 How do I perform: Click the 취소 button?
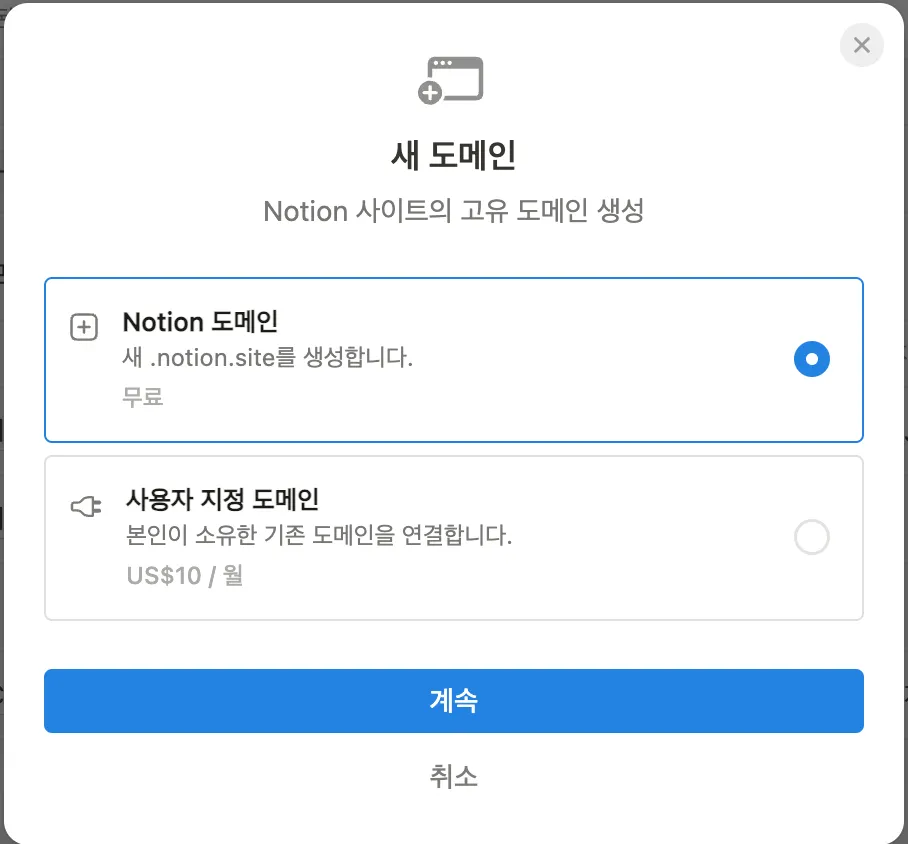tap(453, 776)
